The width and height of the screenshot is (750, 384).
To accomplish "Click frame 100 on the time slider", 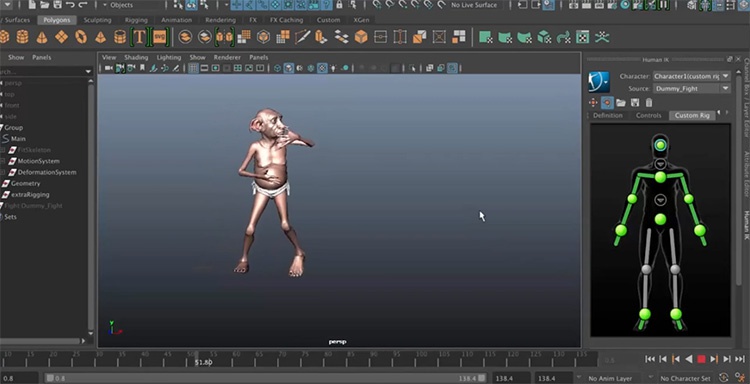I will (421, 355).
